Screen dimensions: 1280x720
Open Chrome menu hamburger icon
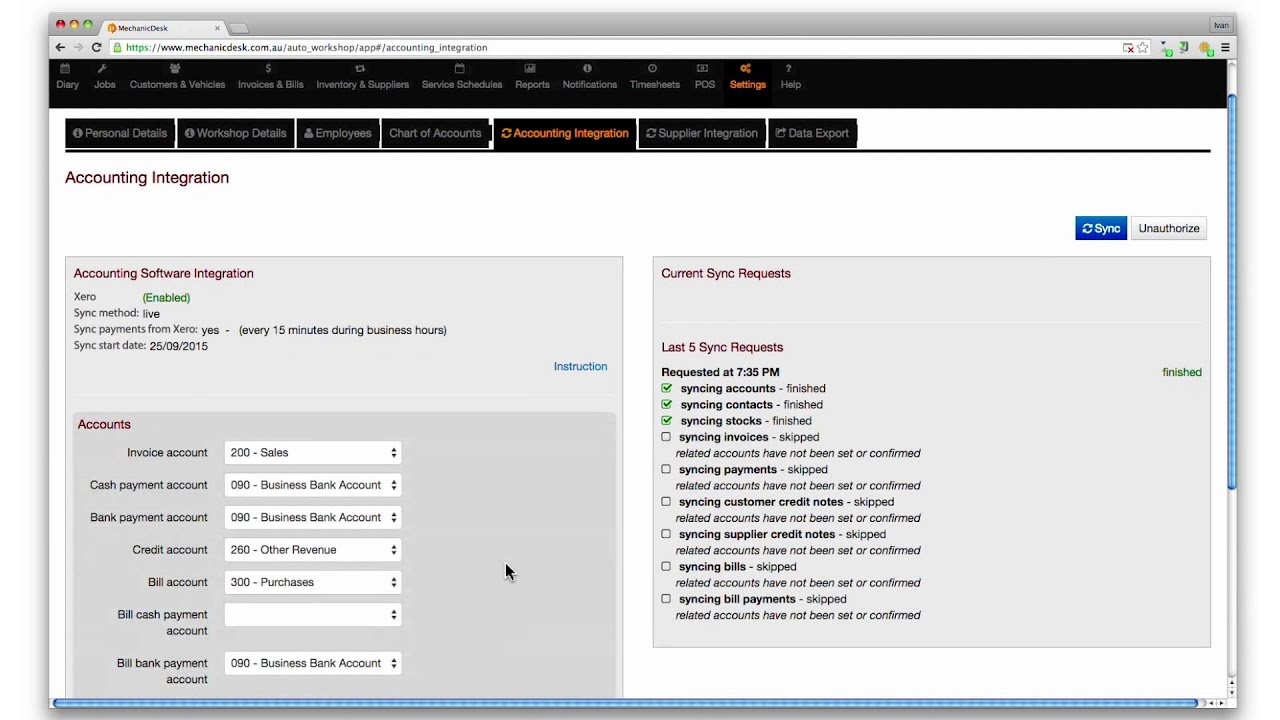[x=1225, y=47]
